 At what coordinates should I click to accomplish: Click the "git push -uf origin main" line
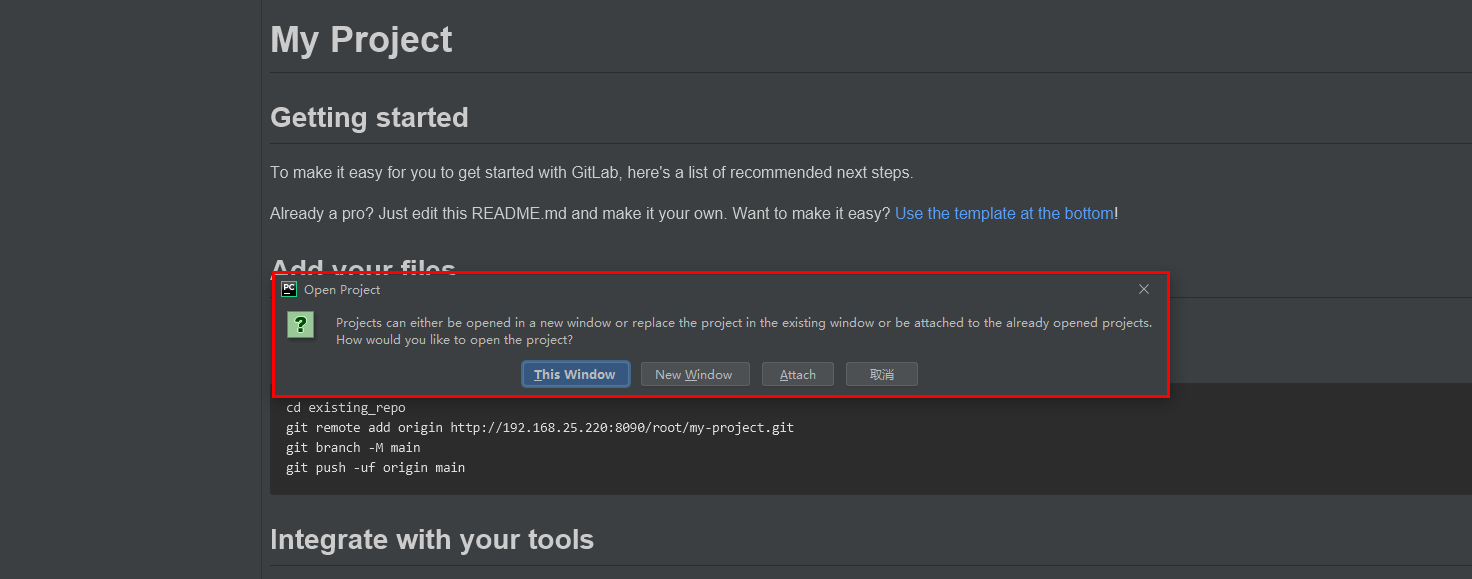pos(375,467)
